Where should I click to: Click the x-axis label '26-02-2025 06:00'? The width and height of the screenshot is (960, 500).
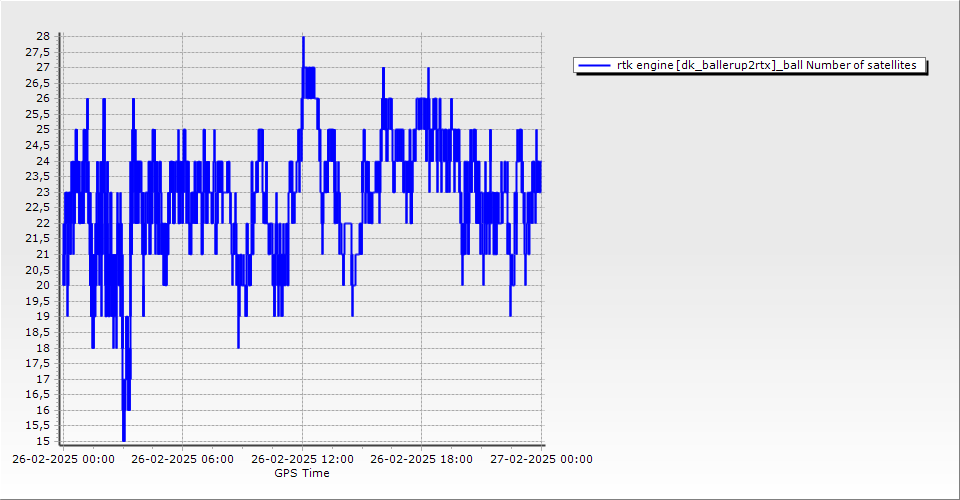[x=182, y=459]
